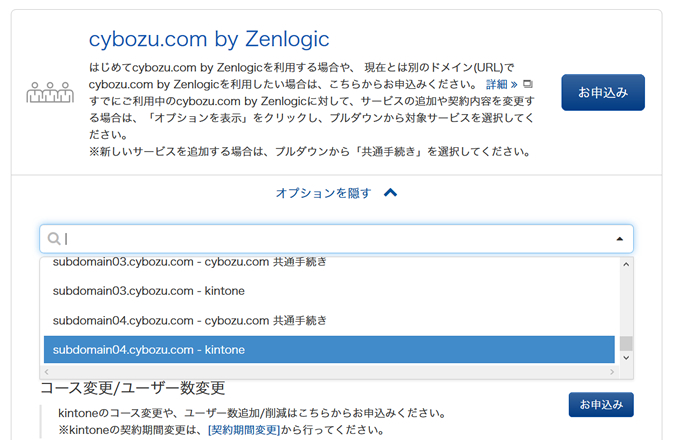
Task: Open the 契約期間変更 link
Action: tap(245, 430)
